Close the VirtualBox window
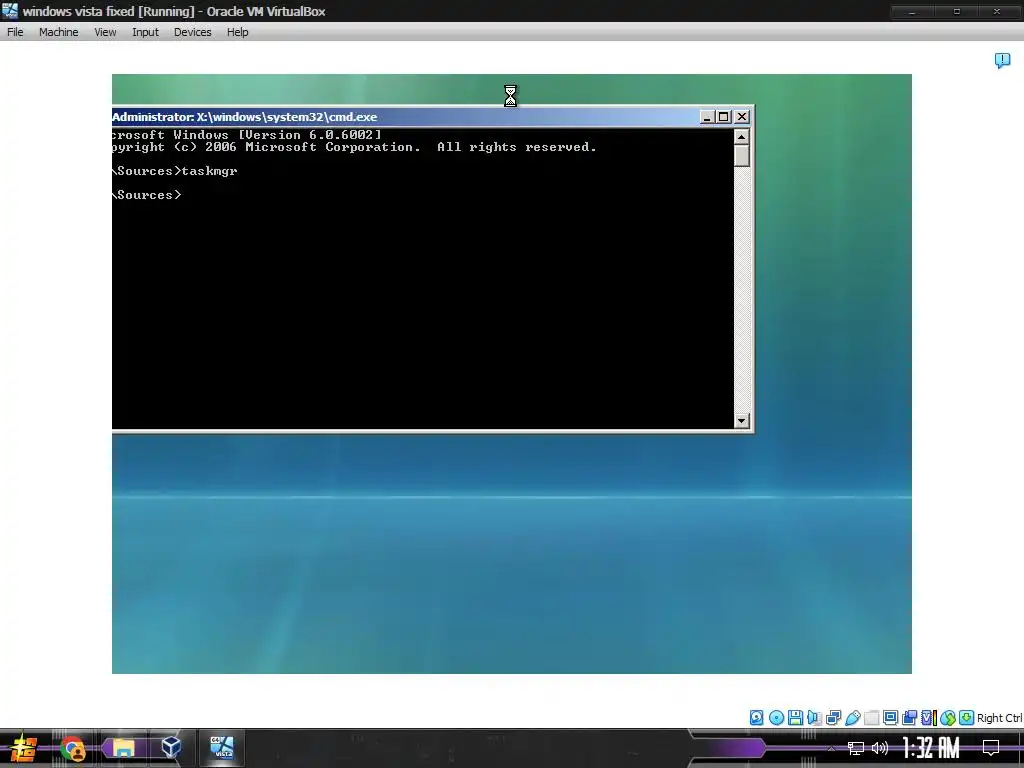1024x768 pixels. point(997,12)
